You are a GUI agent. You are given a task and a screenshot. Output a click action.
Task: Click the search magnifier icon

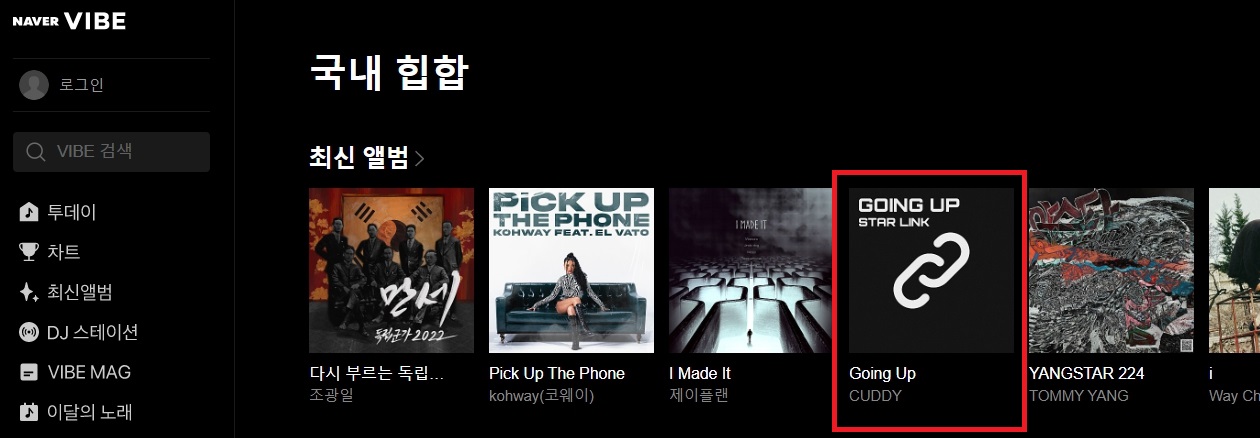click(36, 152)
